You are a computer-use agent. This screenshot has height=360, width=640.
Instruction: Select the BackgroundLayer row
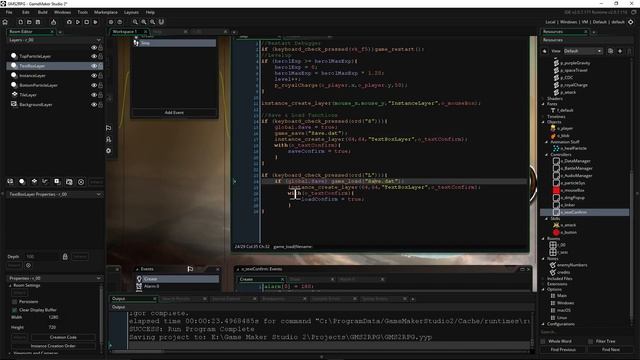coord(54,104)
